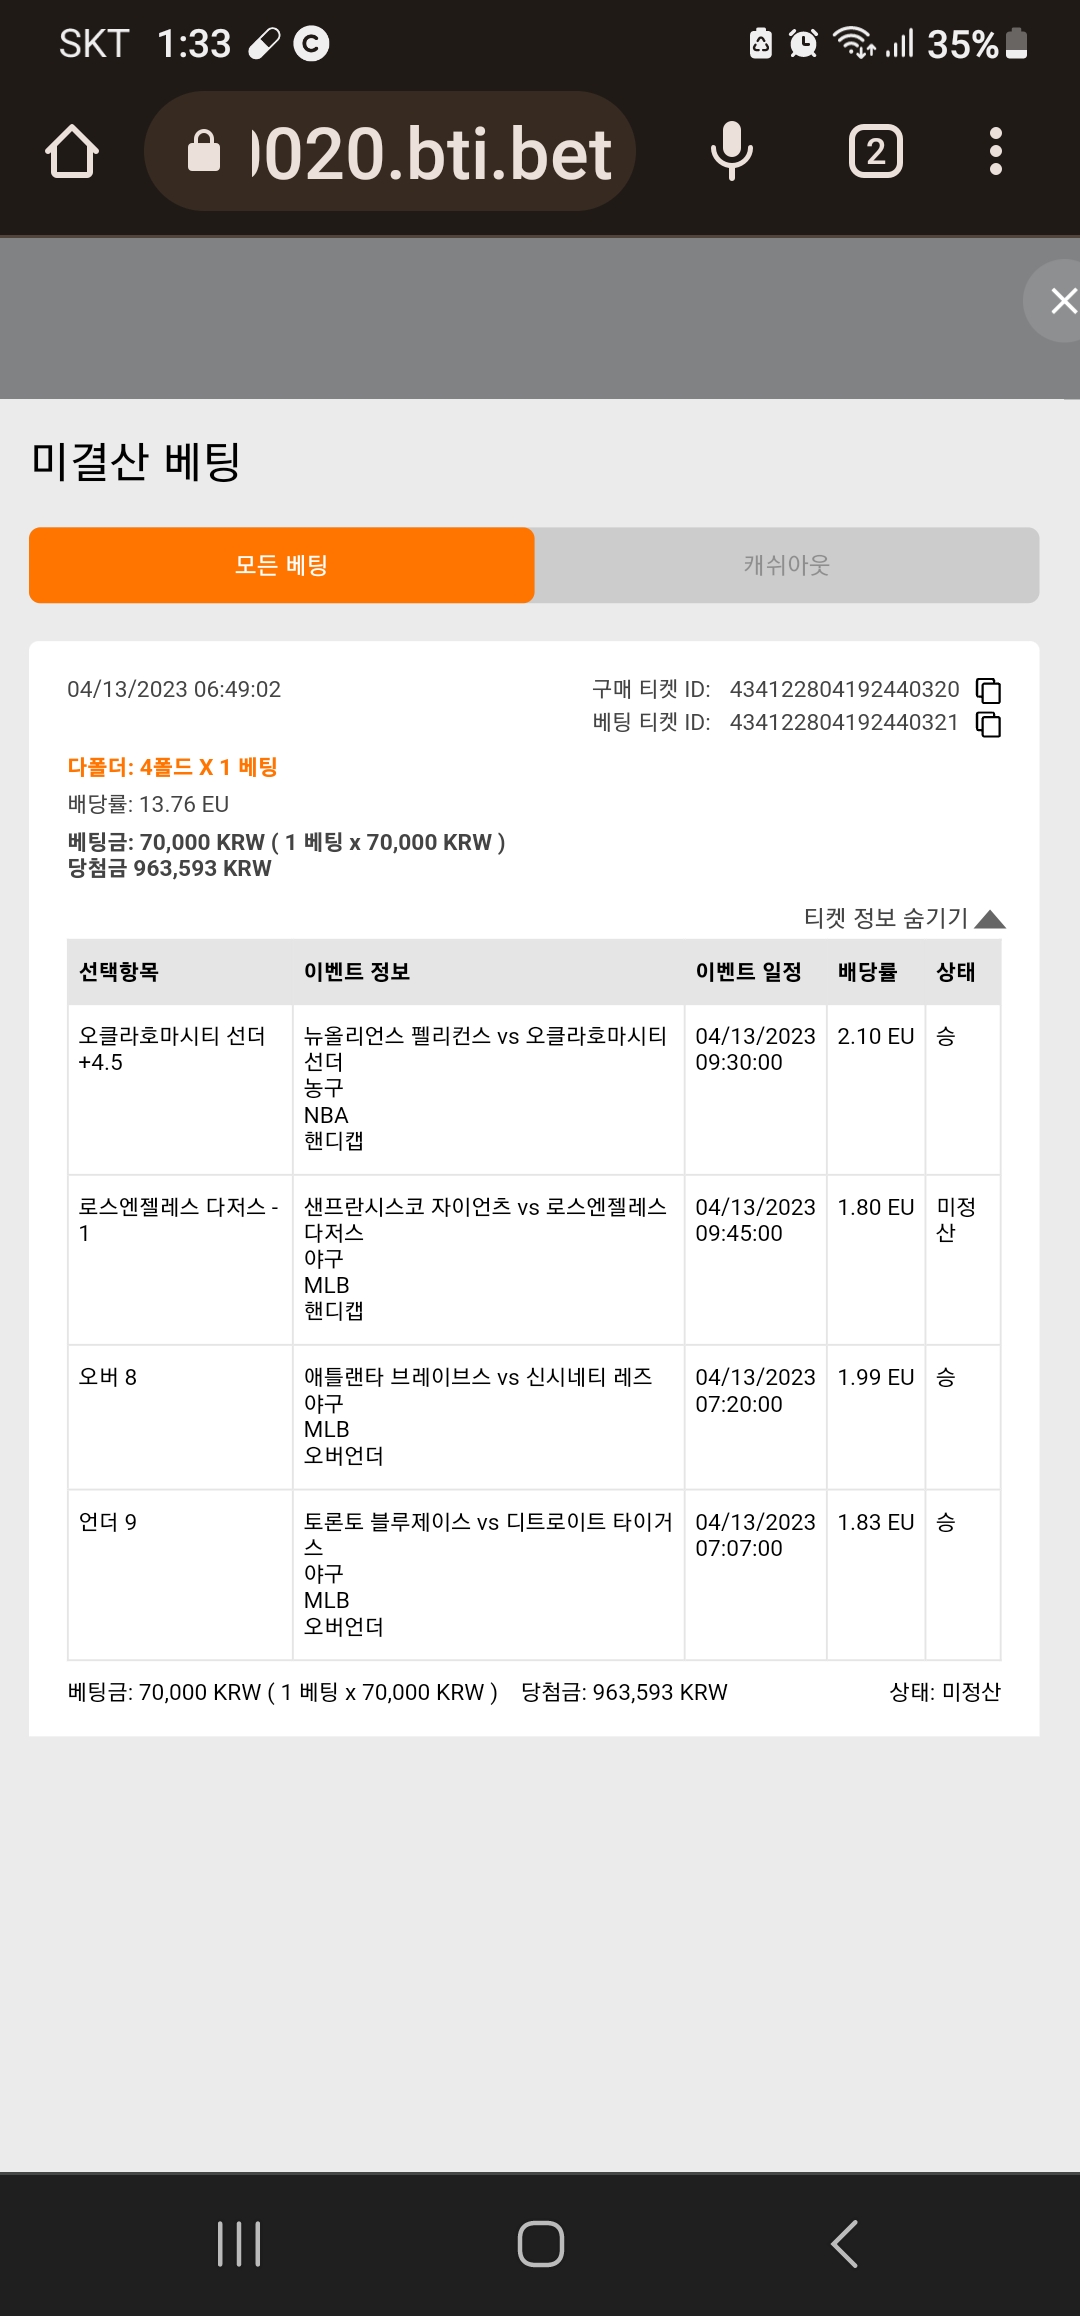Tap the 다폴더: 4폴드 X 1 베팅 heading
This screenshot has height=2316, width=1080.
pos(172,767)
